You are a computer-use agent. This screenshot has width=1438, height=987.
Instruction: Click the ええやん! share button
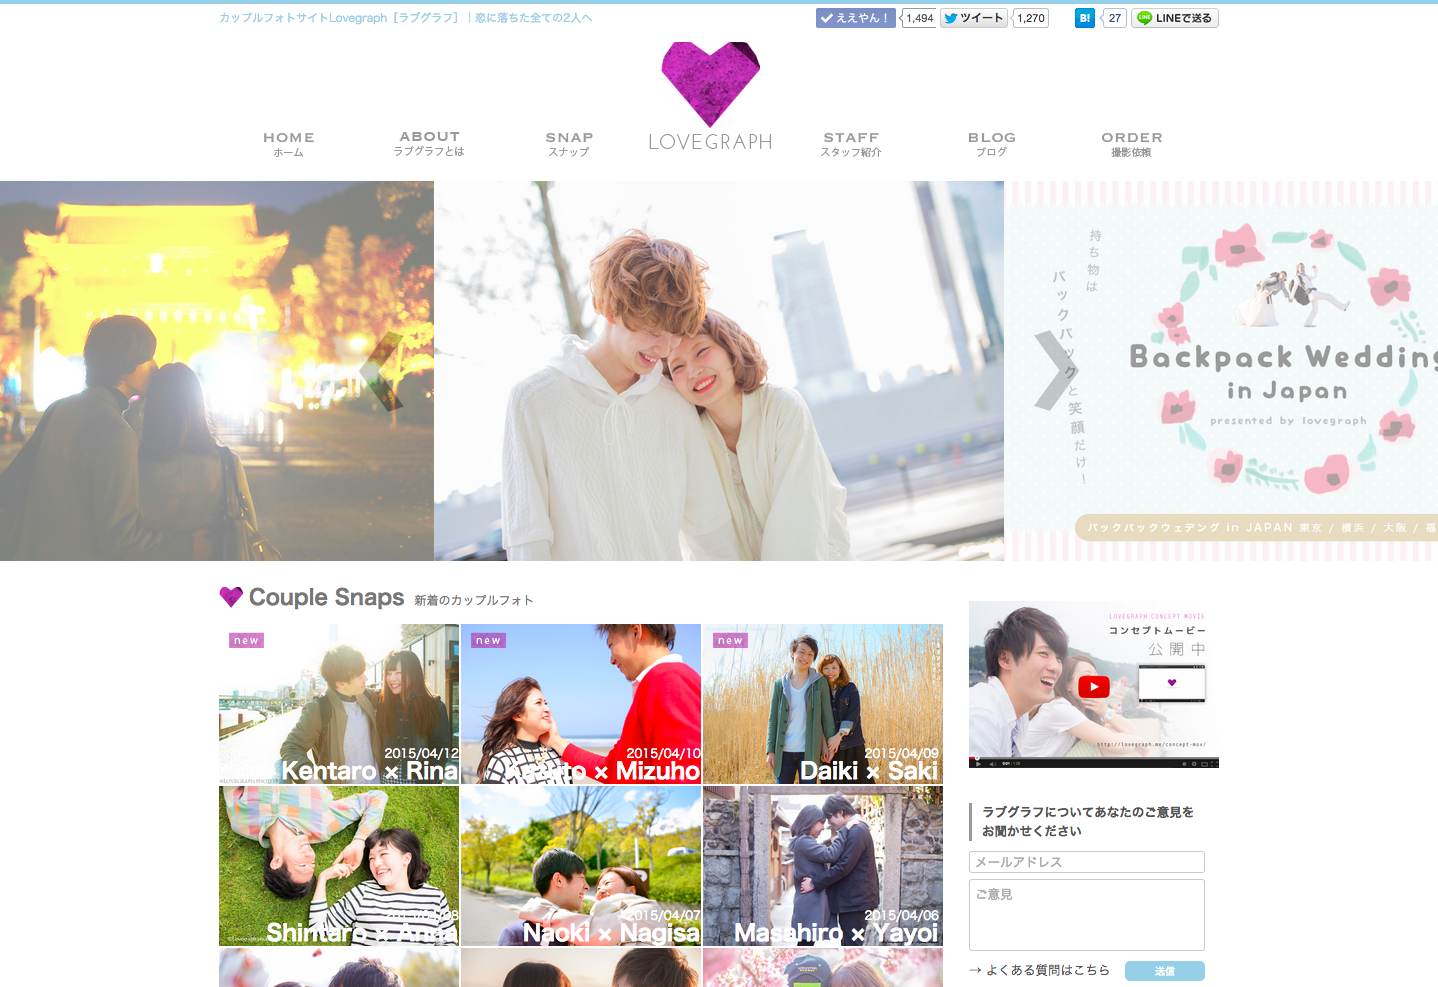pos(855,17)
